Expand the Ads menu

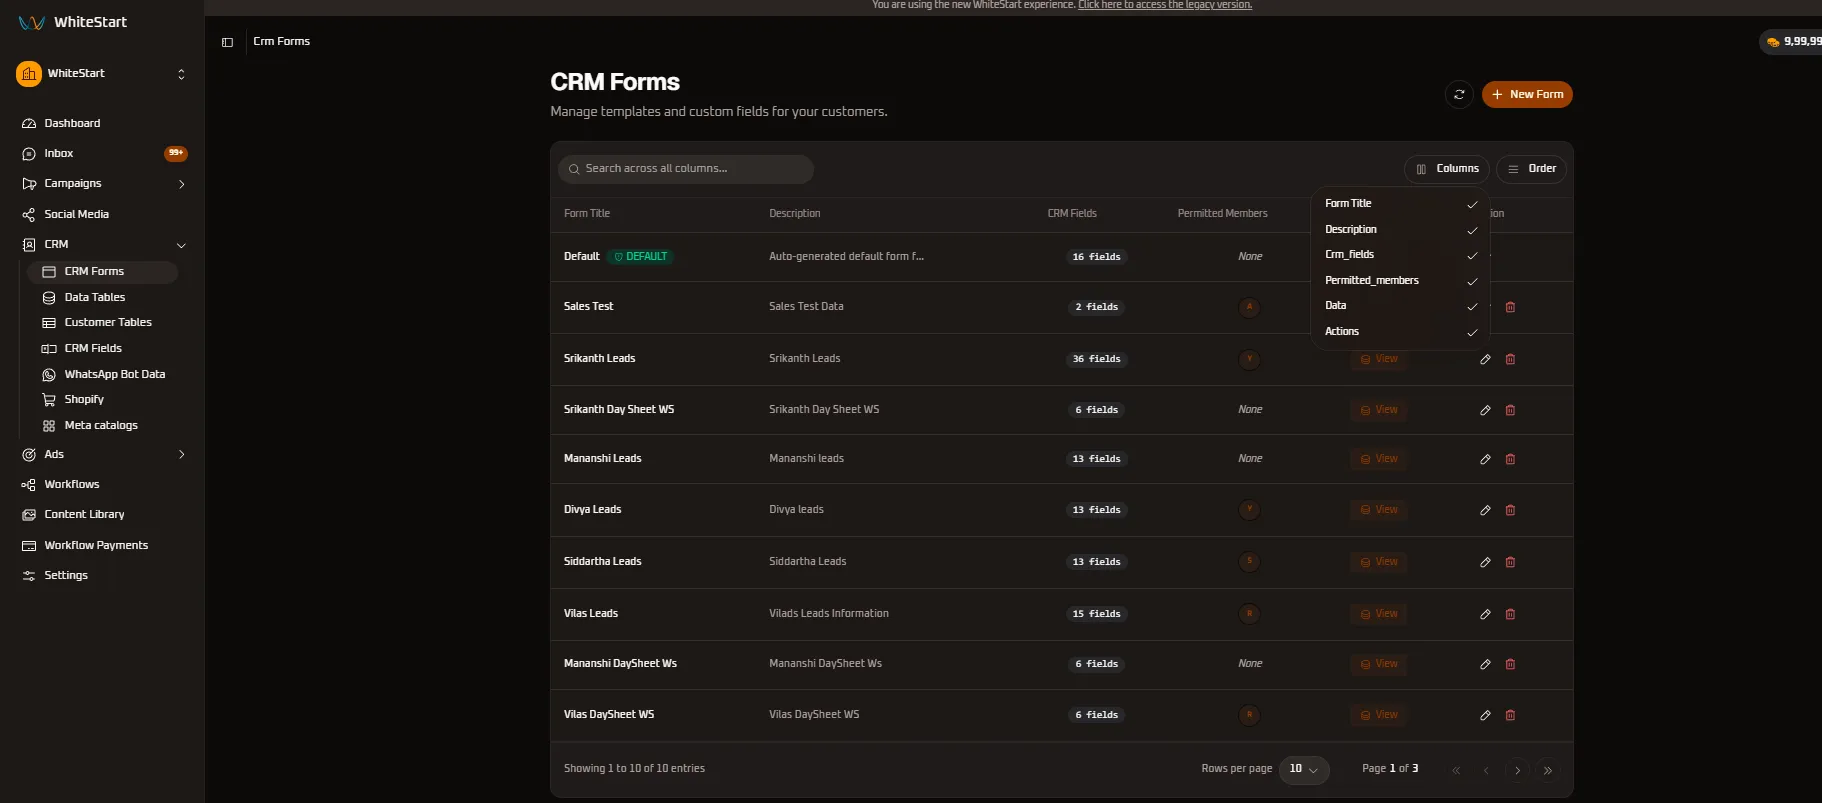[103, 454]
